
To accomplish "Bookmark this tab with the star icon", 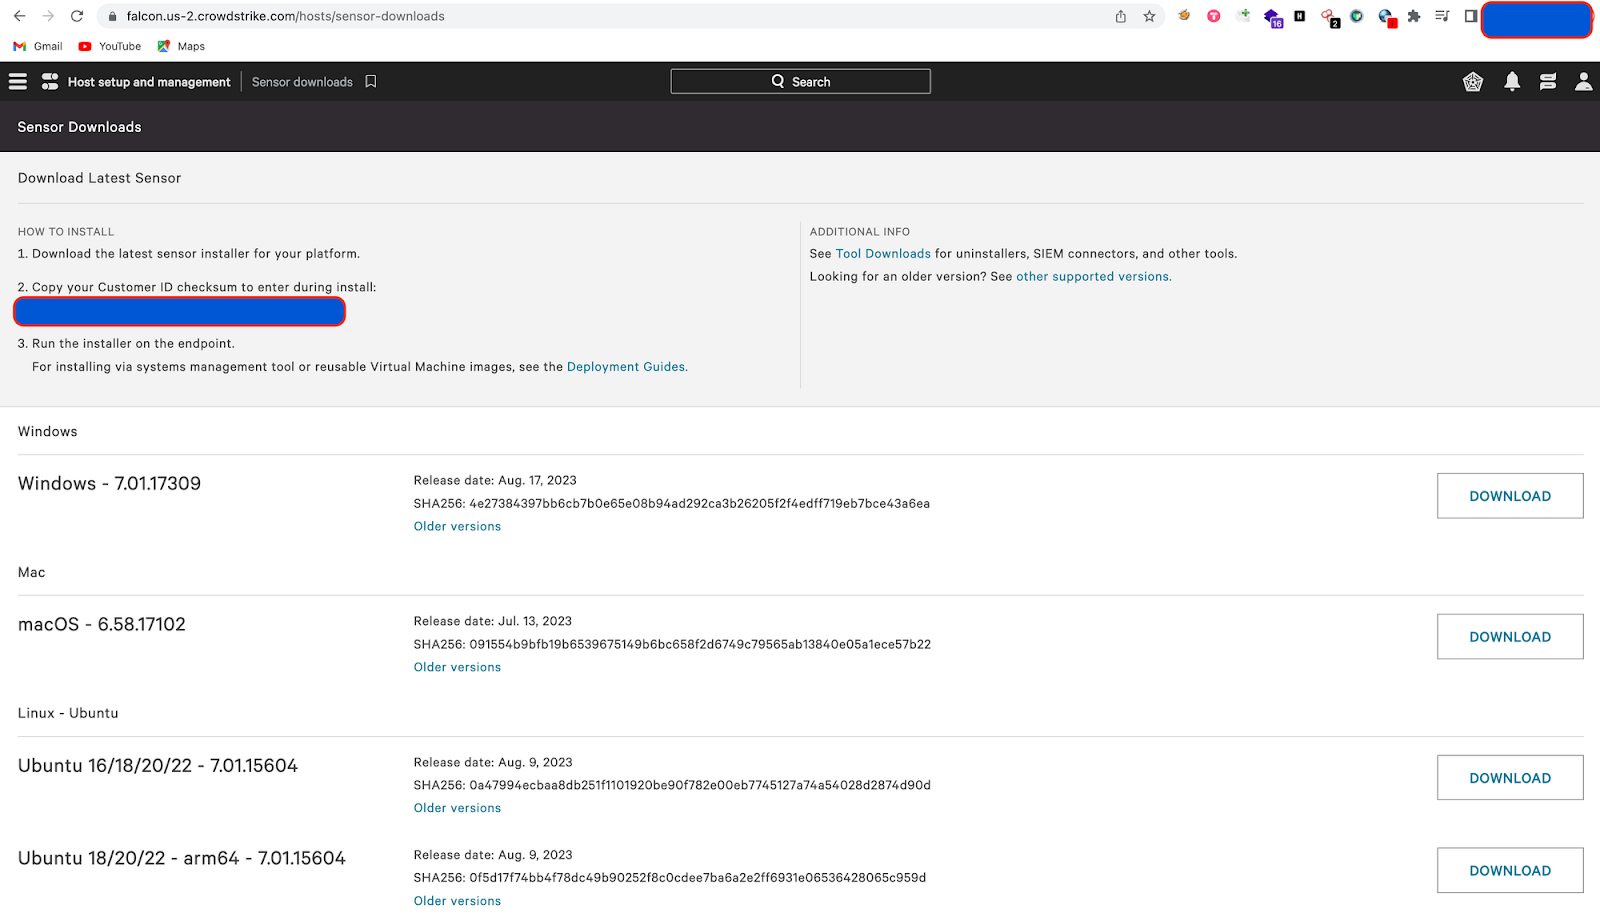I will pyautogui.click(x=1149, y=16).
